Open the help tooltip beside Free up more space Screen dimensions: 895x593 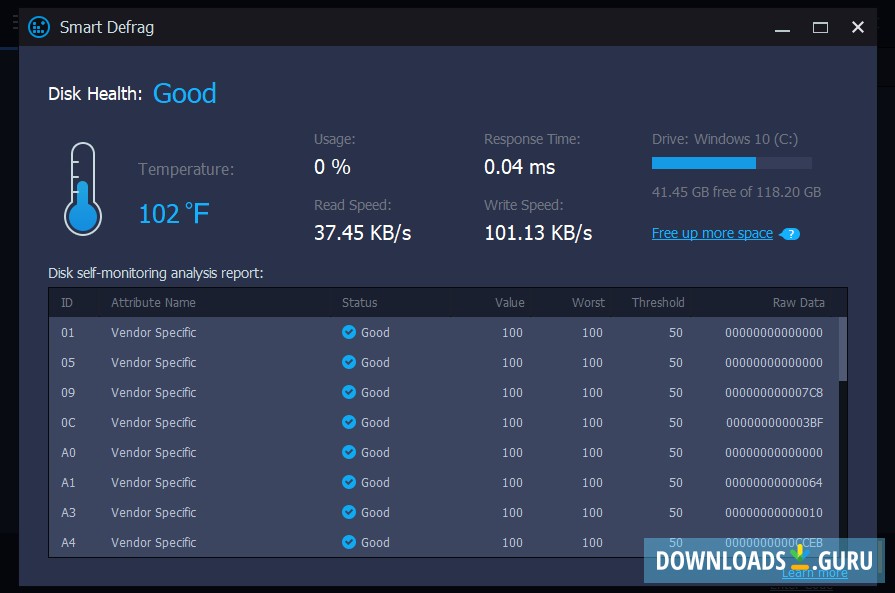(x=789, y=233)
